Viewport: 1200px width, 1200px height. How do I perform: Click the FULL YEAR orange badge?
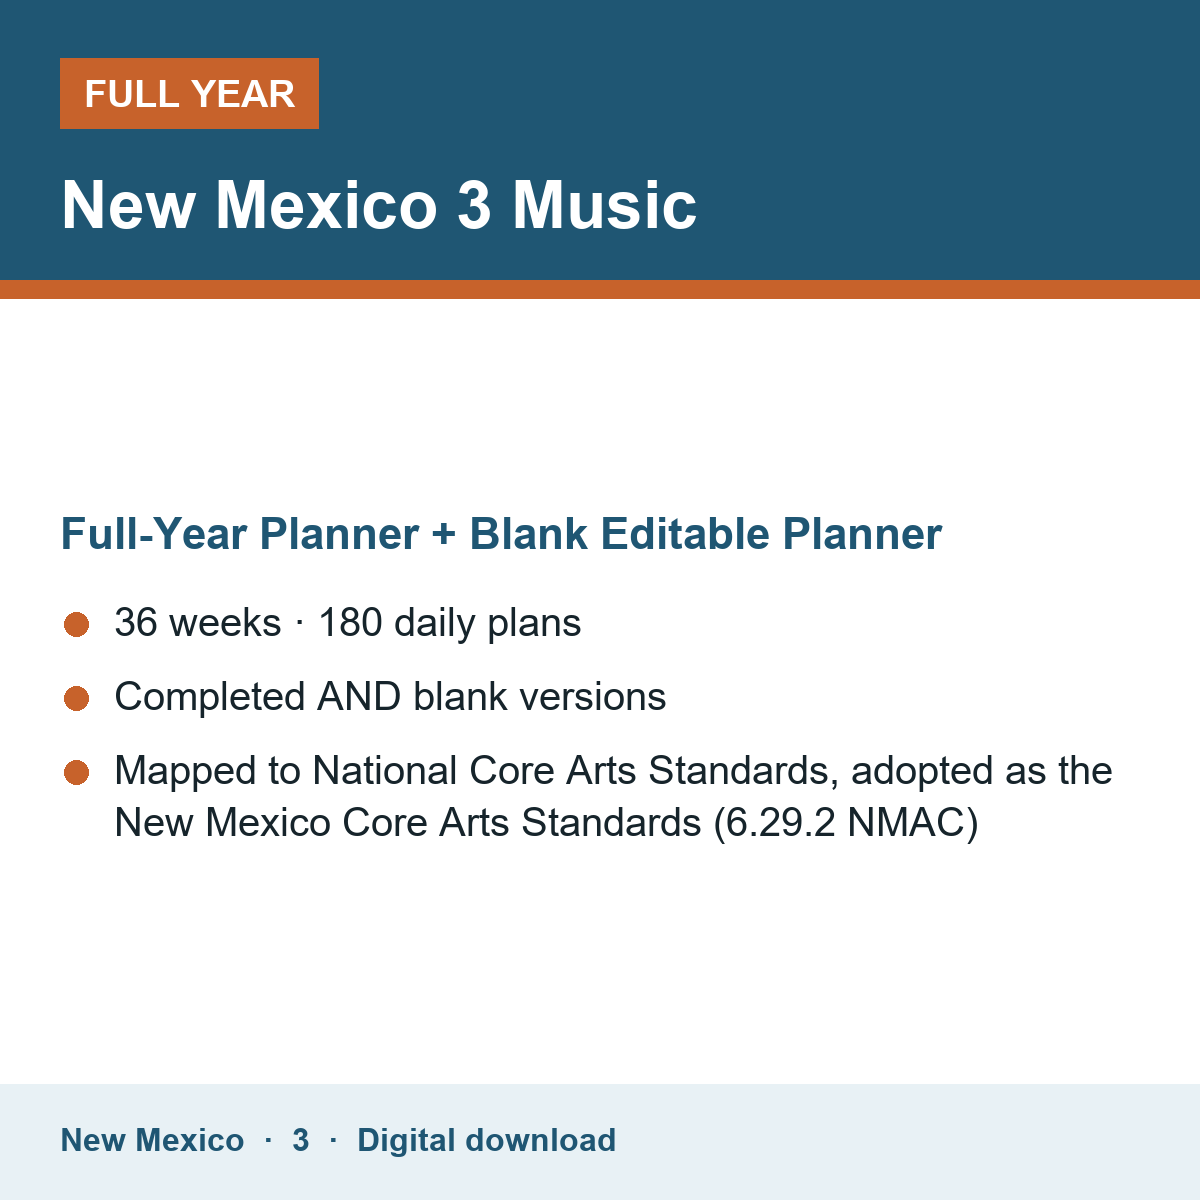[189, 93]
